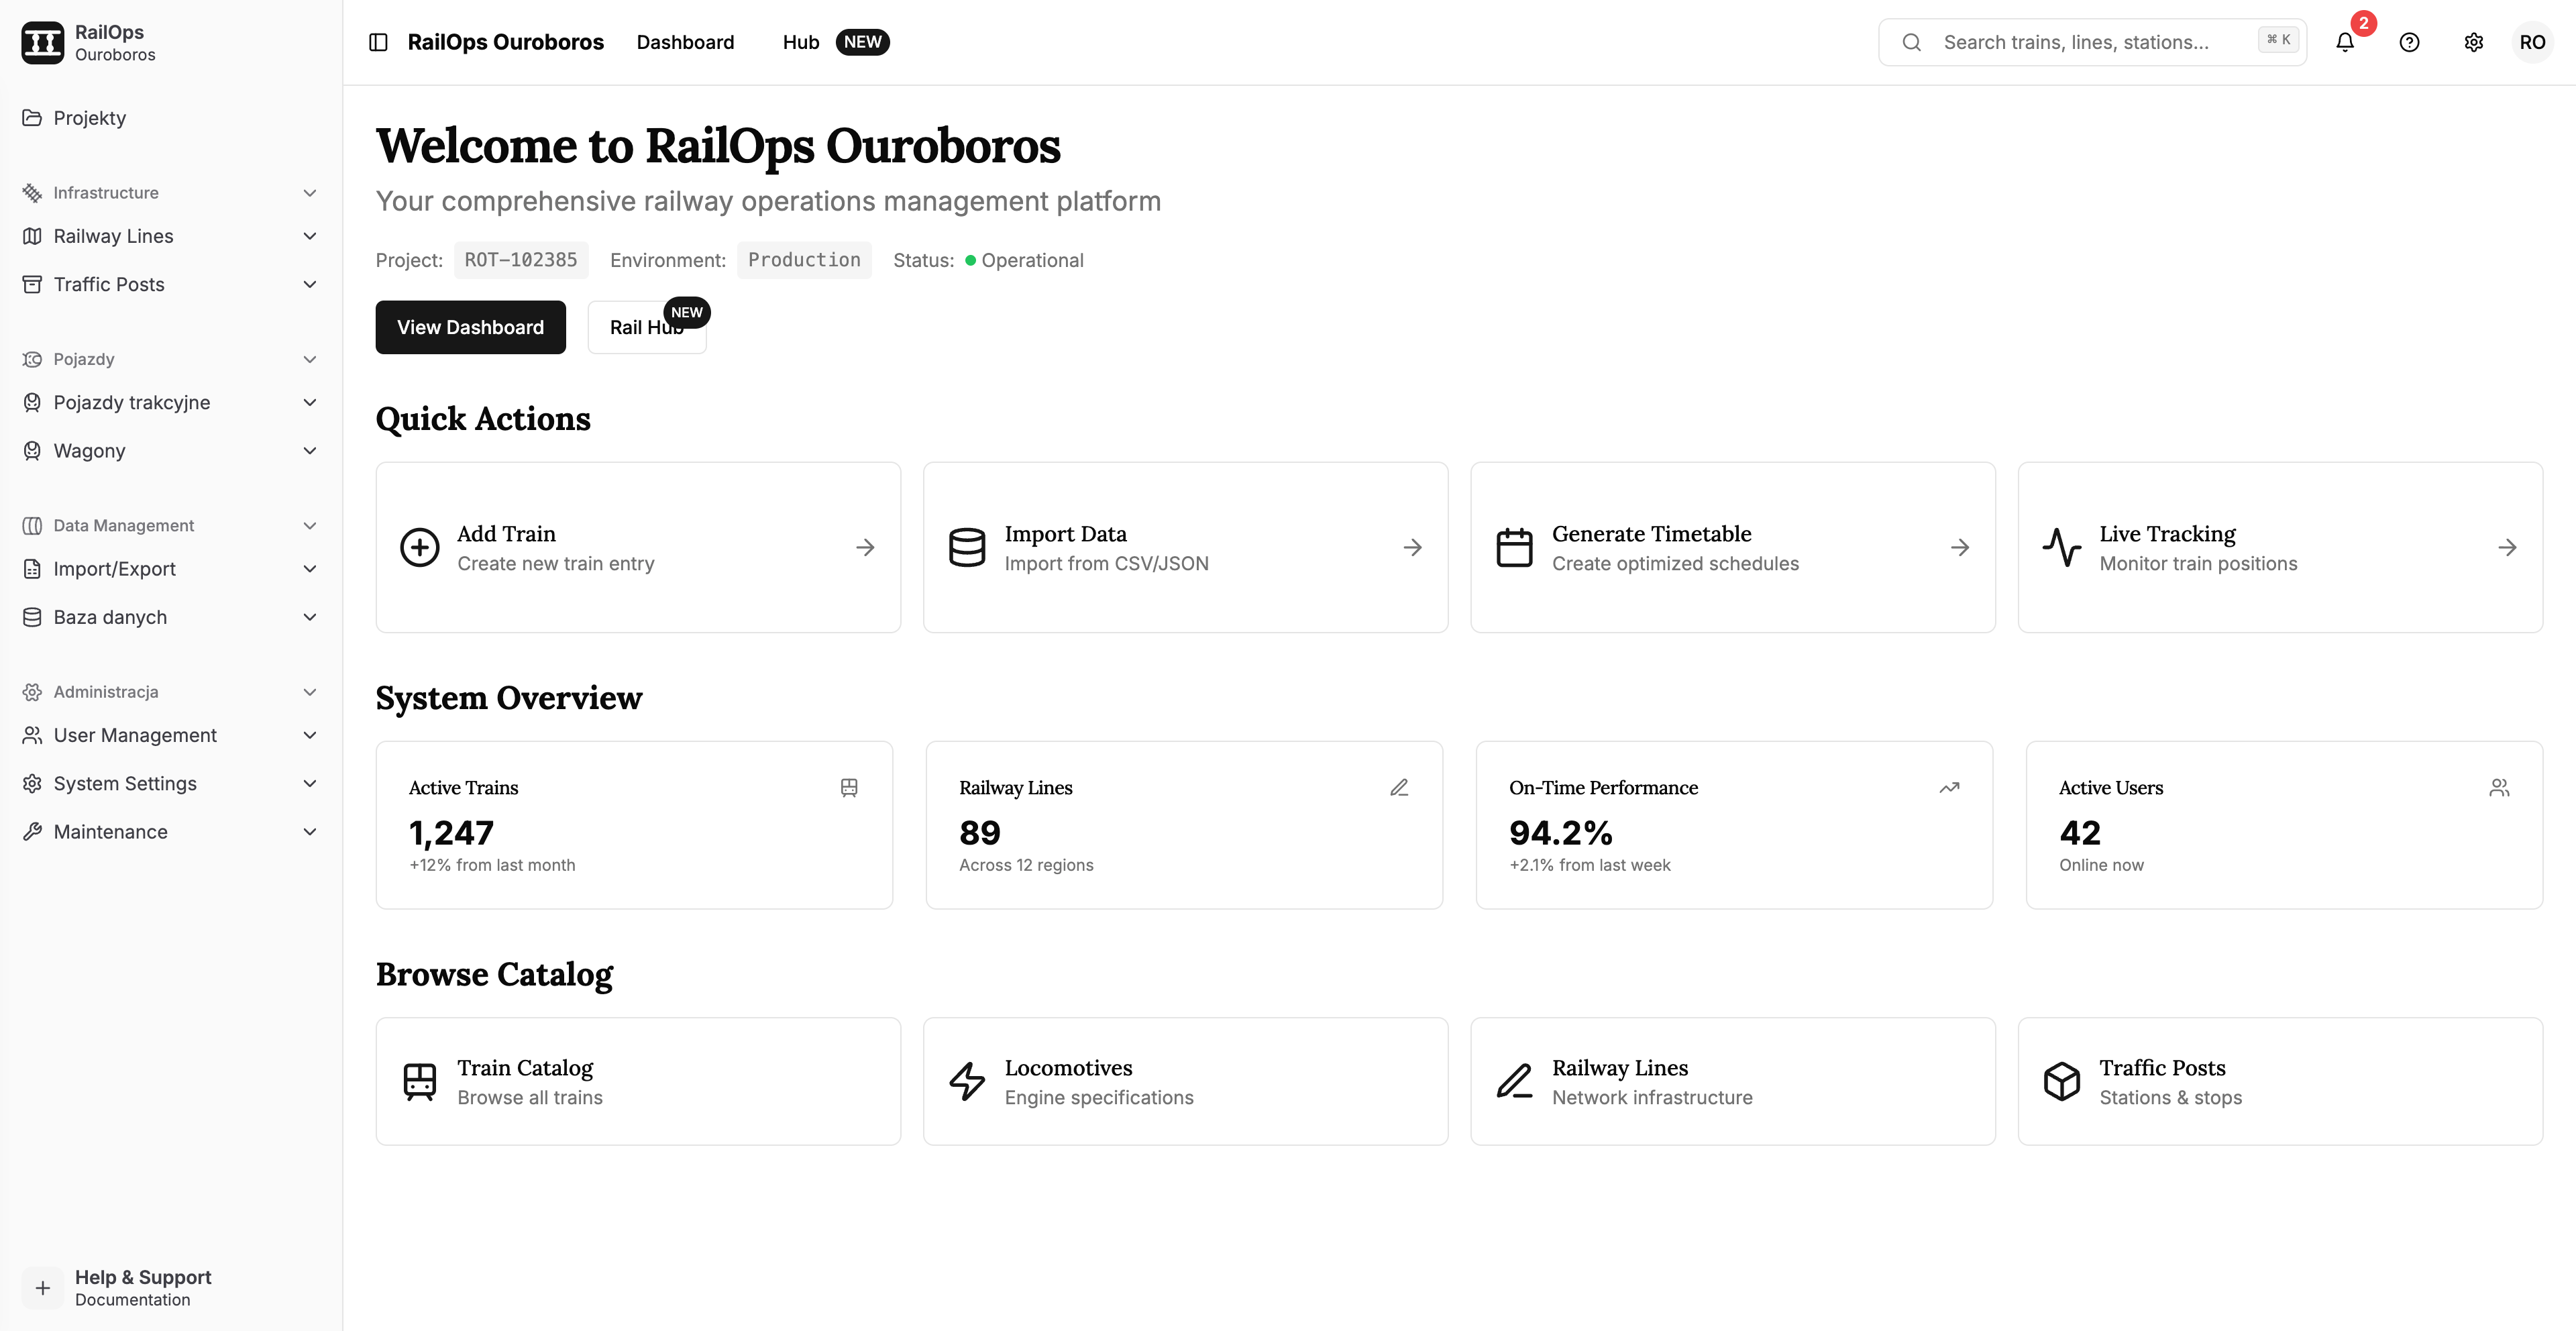This screenshot has height=1331, width=2576.
Task: Expand the Administracja section chevron
Action: pos(310,692)
